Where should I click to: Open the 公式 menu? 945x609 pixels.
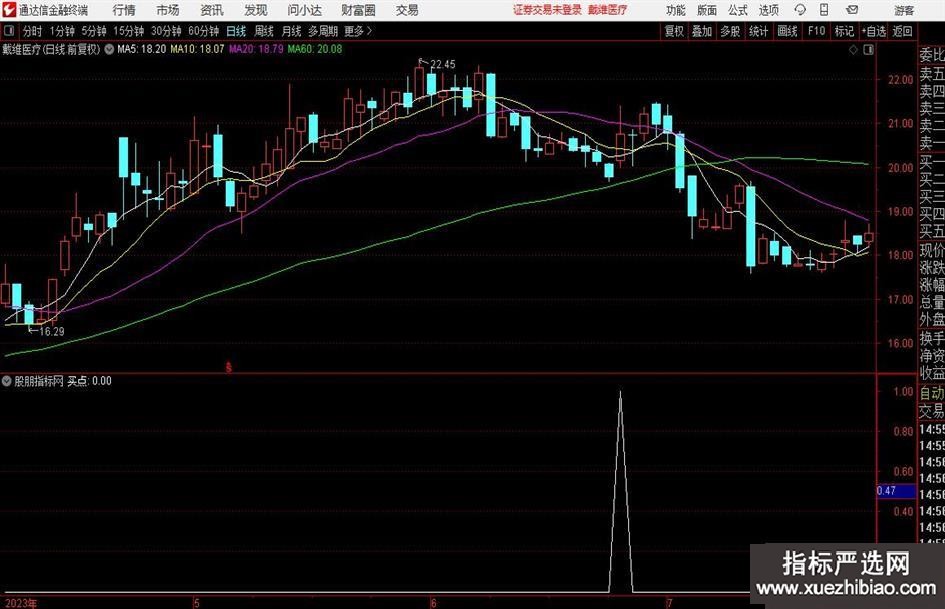tap(738, 10)
